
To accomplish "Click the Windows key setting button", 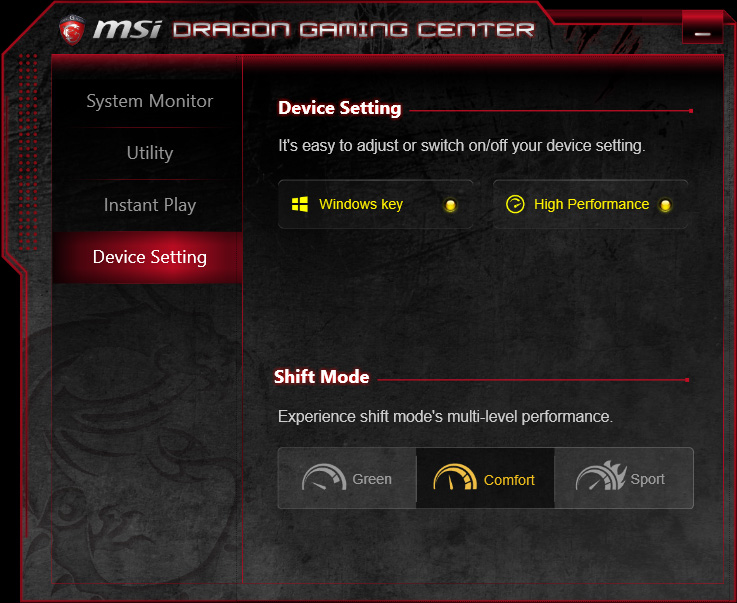I will click(376, 204).
